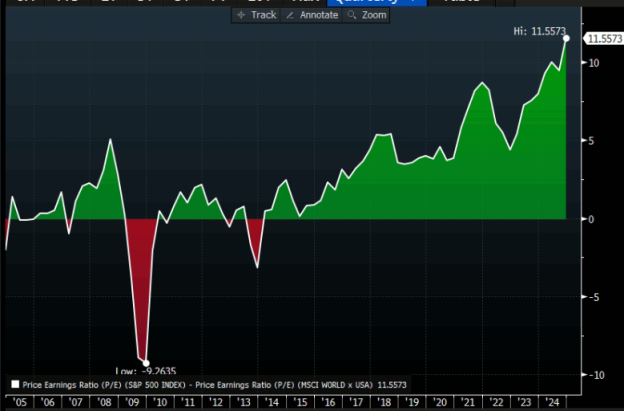Click the Hi 11.5573 data point marker
Screen dimensions: 624x411
(x=566, y=38)
